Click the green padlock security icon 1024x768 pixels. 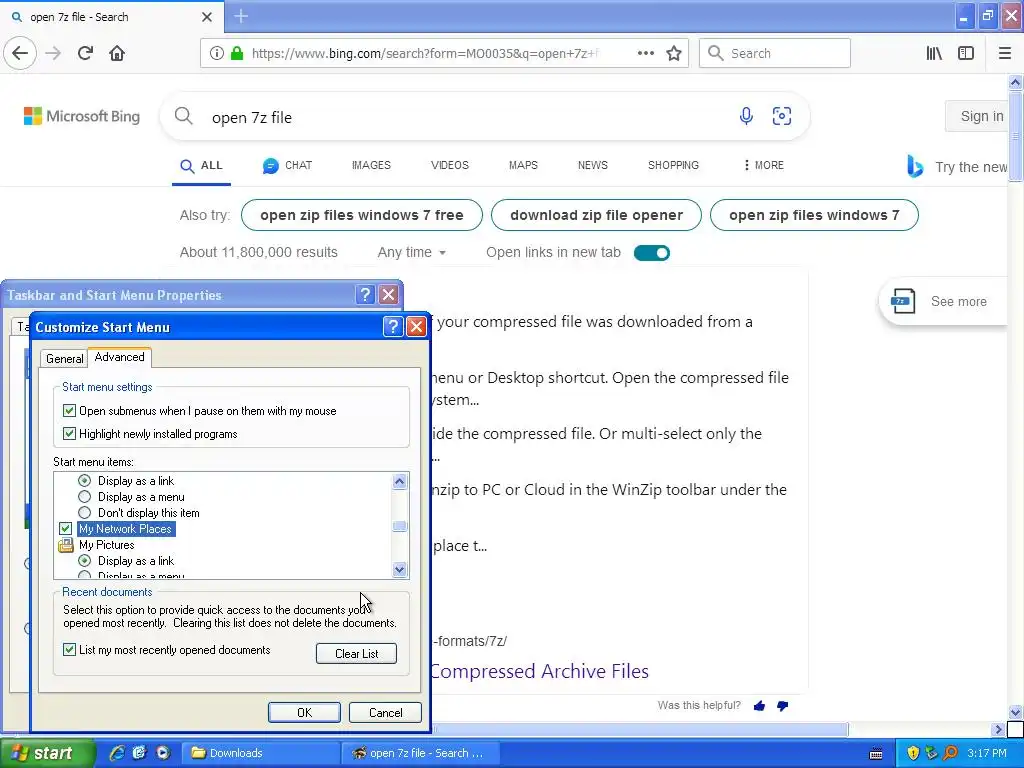(237, 53)
